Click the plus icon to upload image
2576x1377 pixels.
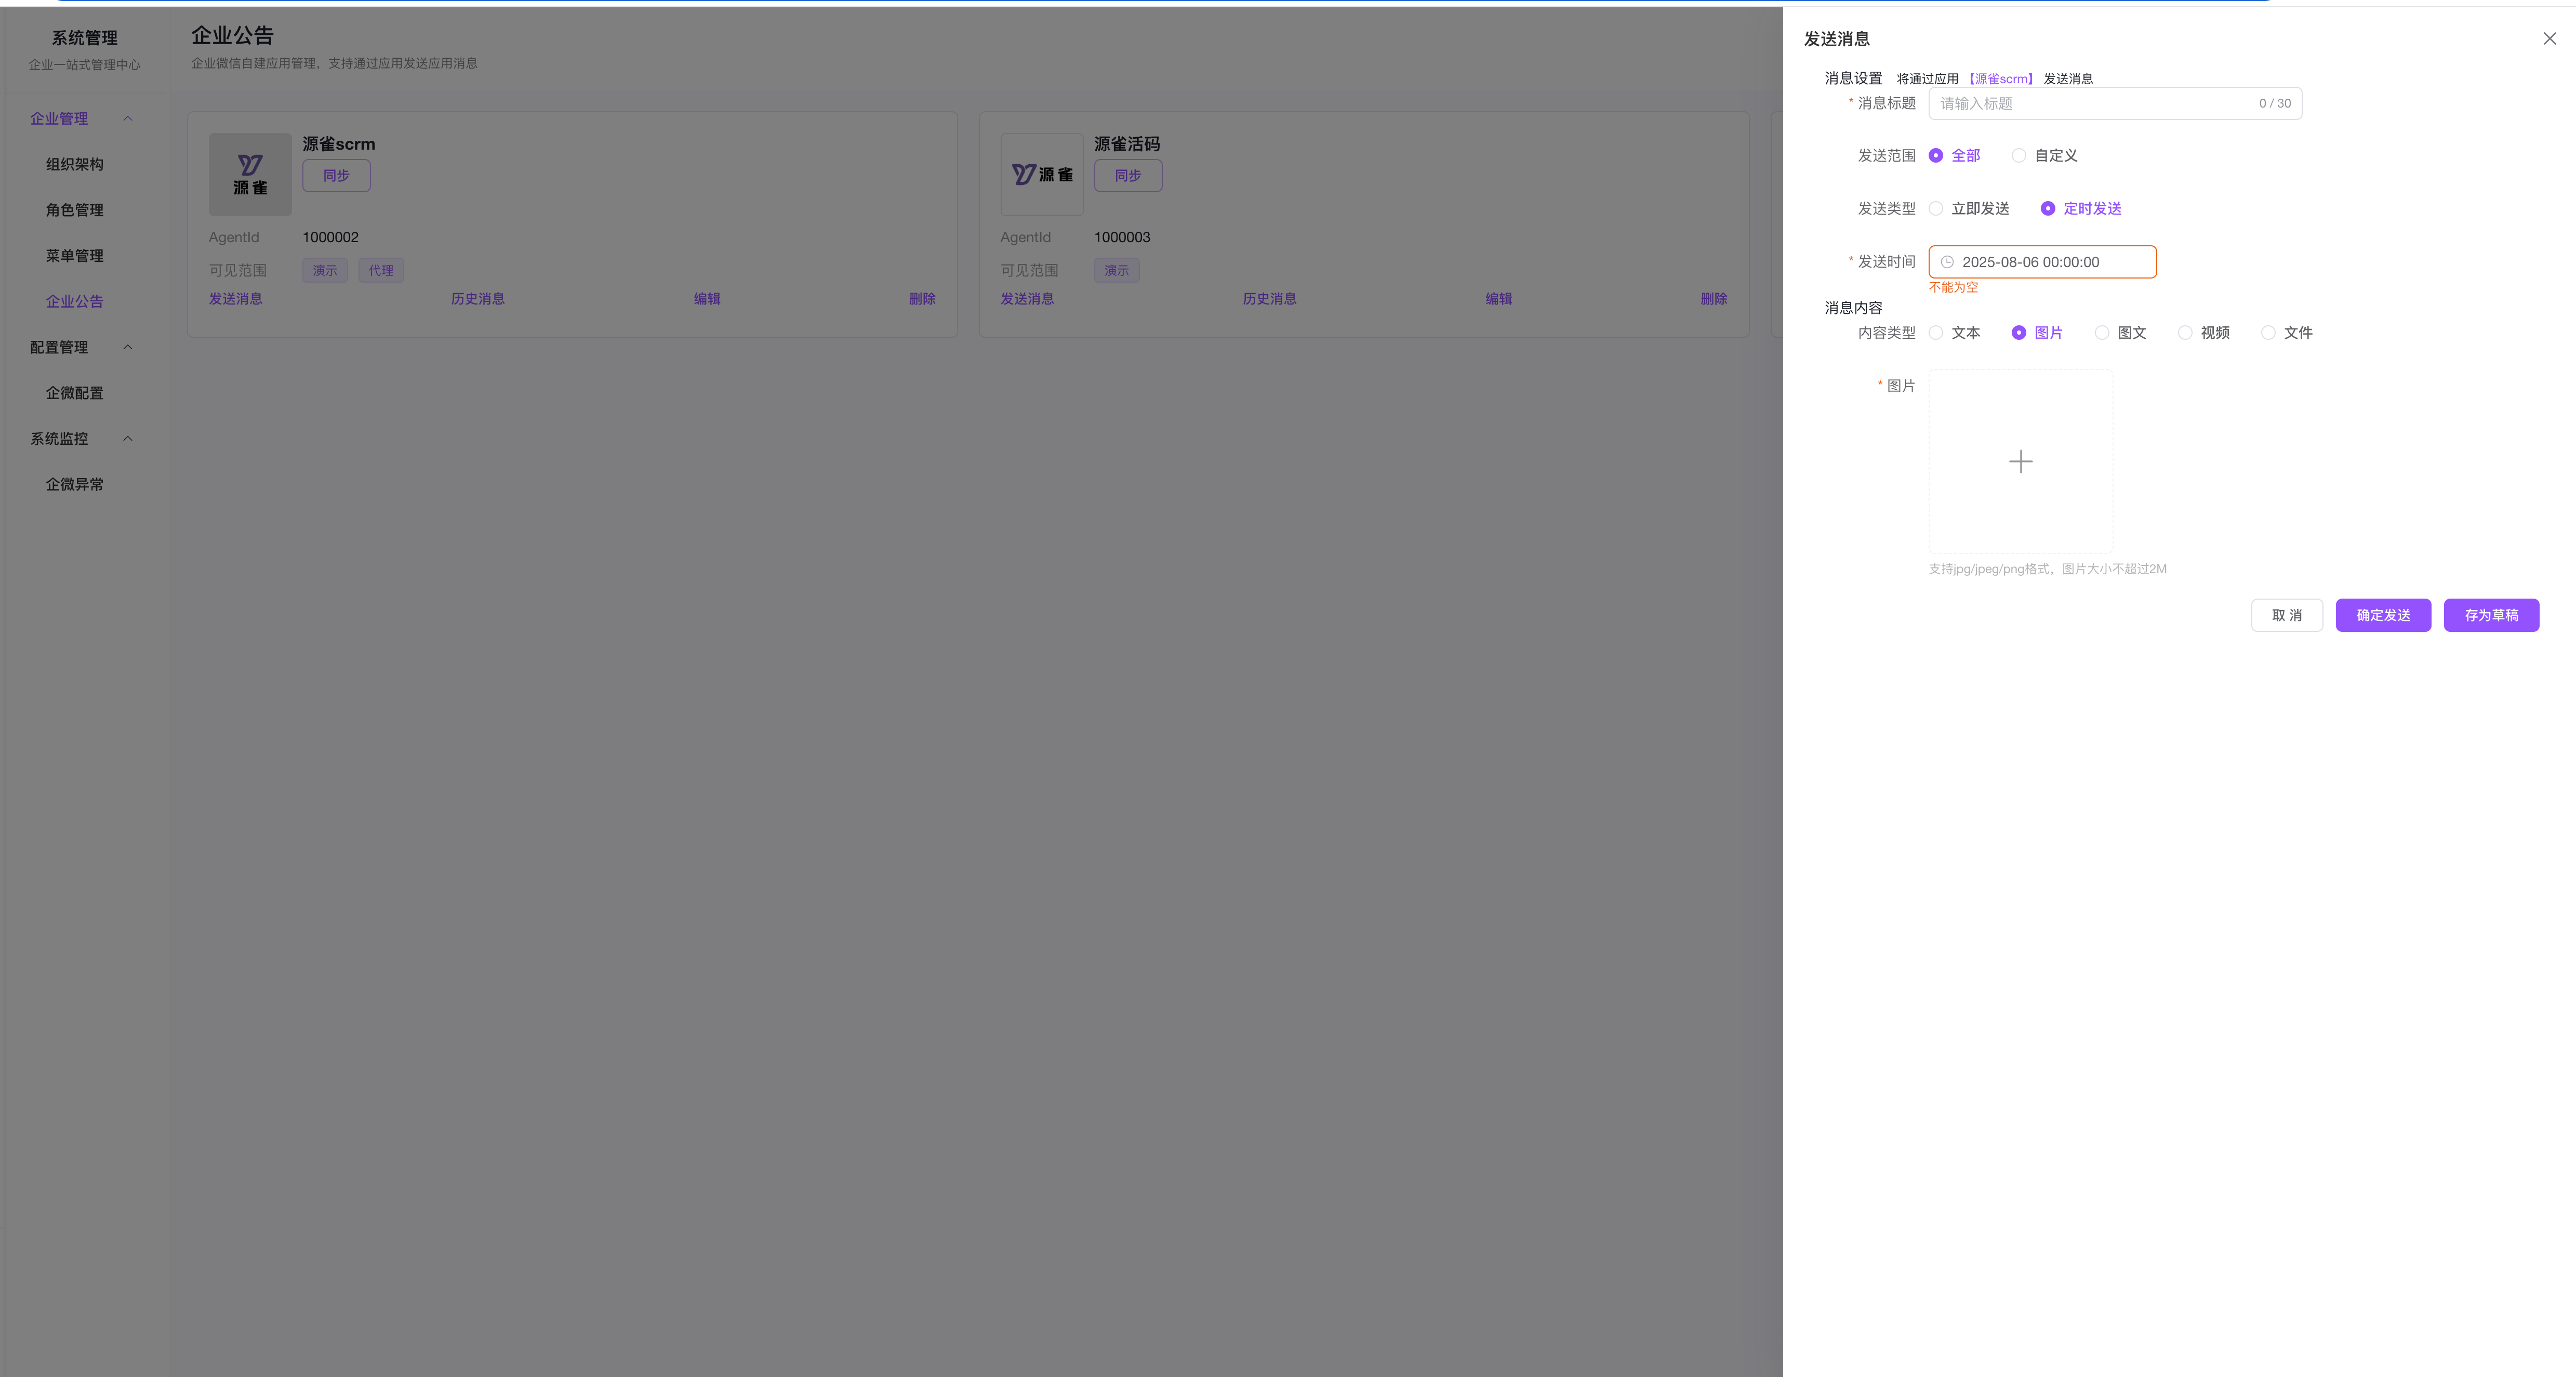pos(2020,461)
